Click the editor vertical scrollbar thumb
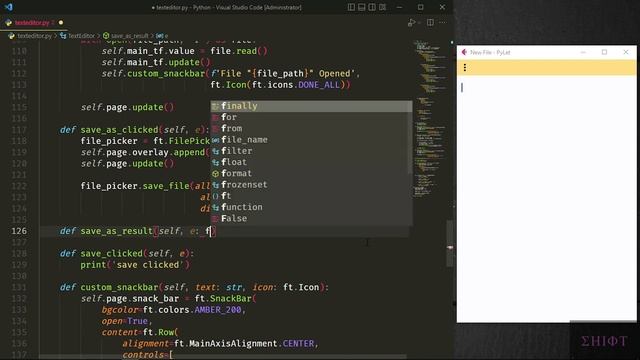Screen dimensions: 640x360 click(x=450, y=243)
